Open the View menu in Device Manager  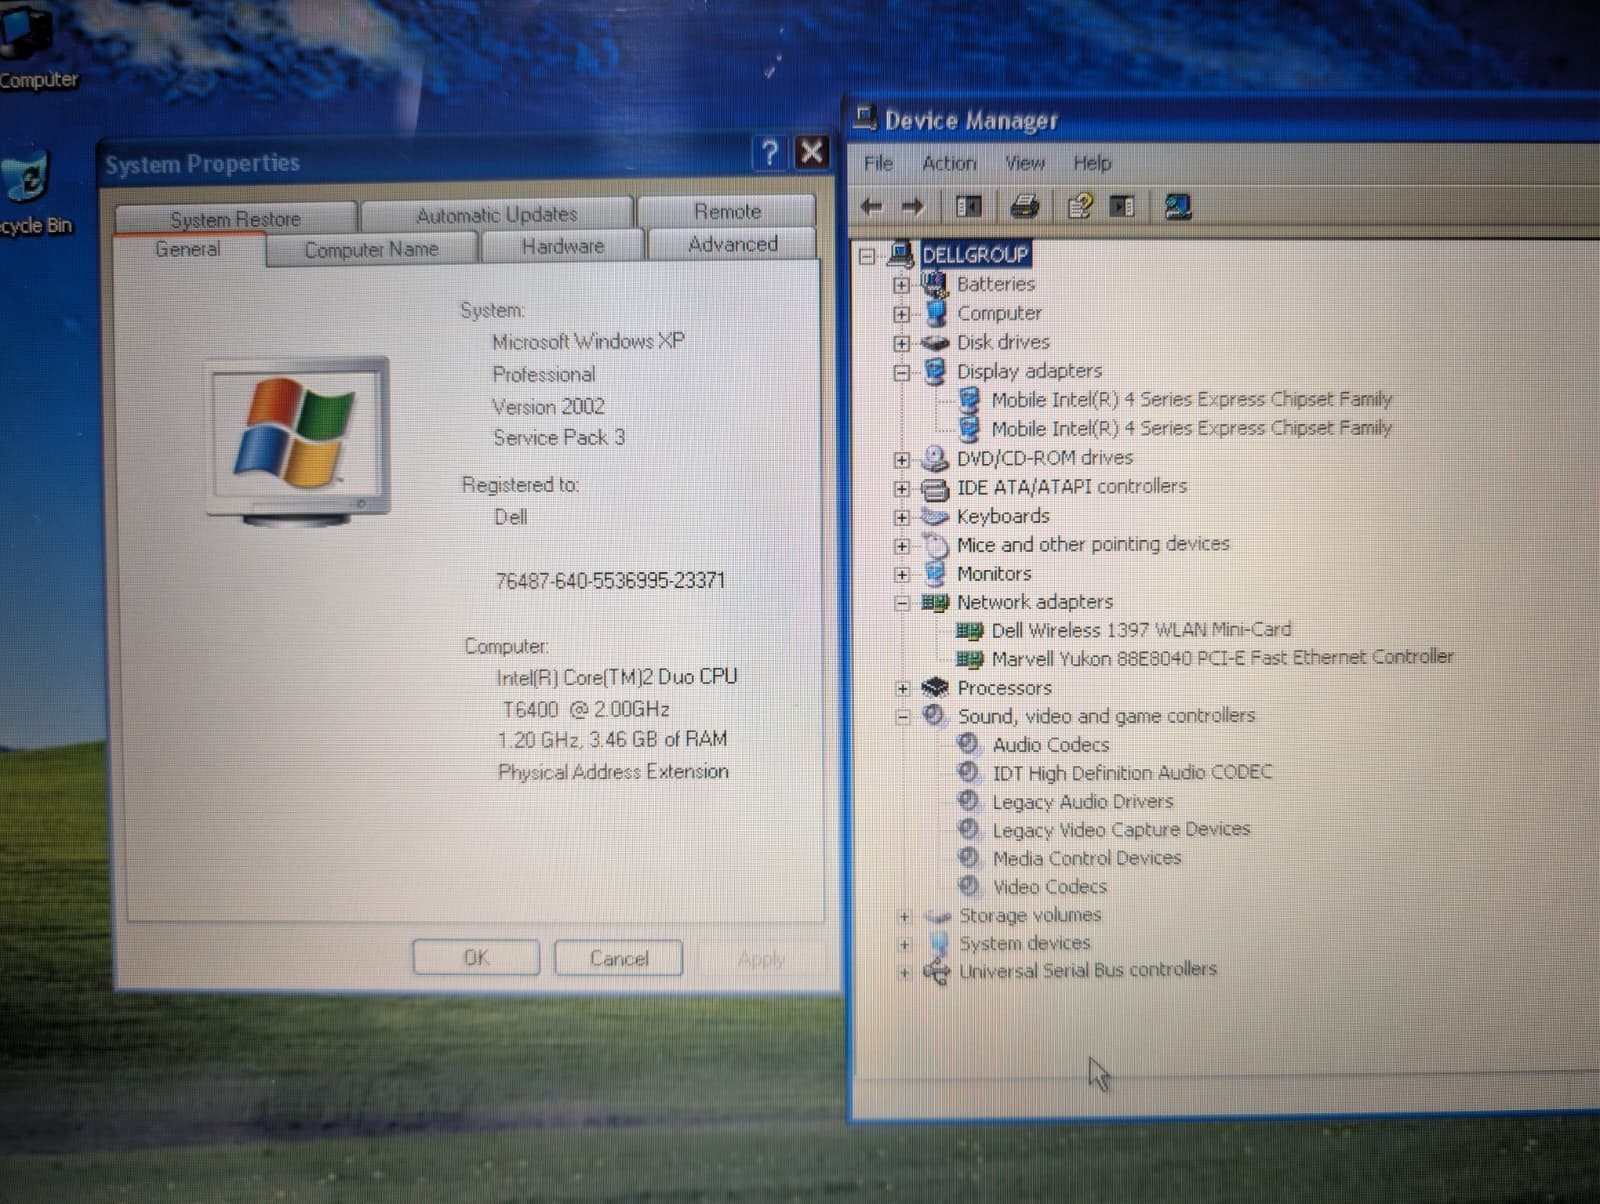click(x=1024, y=163)
